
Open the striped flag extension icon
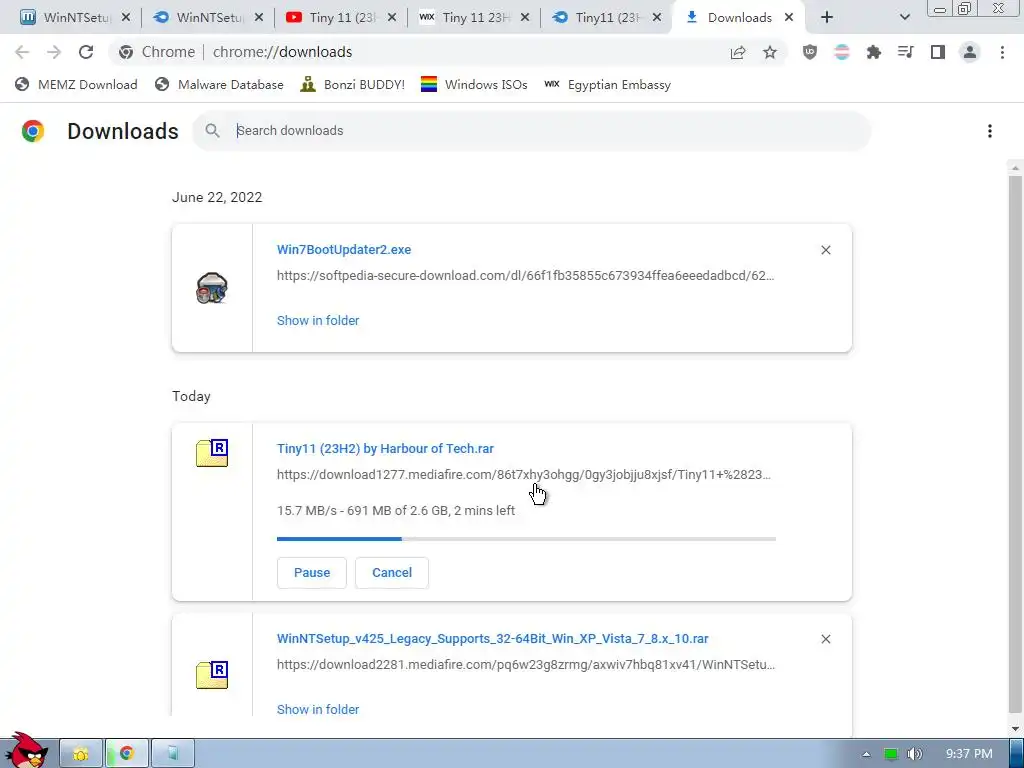click(842, 52)
